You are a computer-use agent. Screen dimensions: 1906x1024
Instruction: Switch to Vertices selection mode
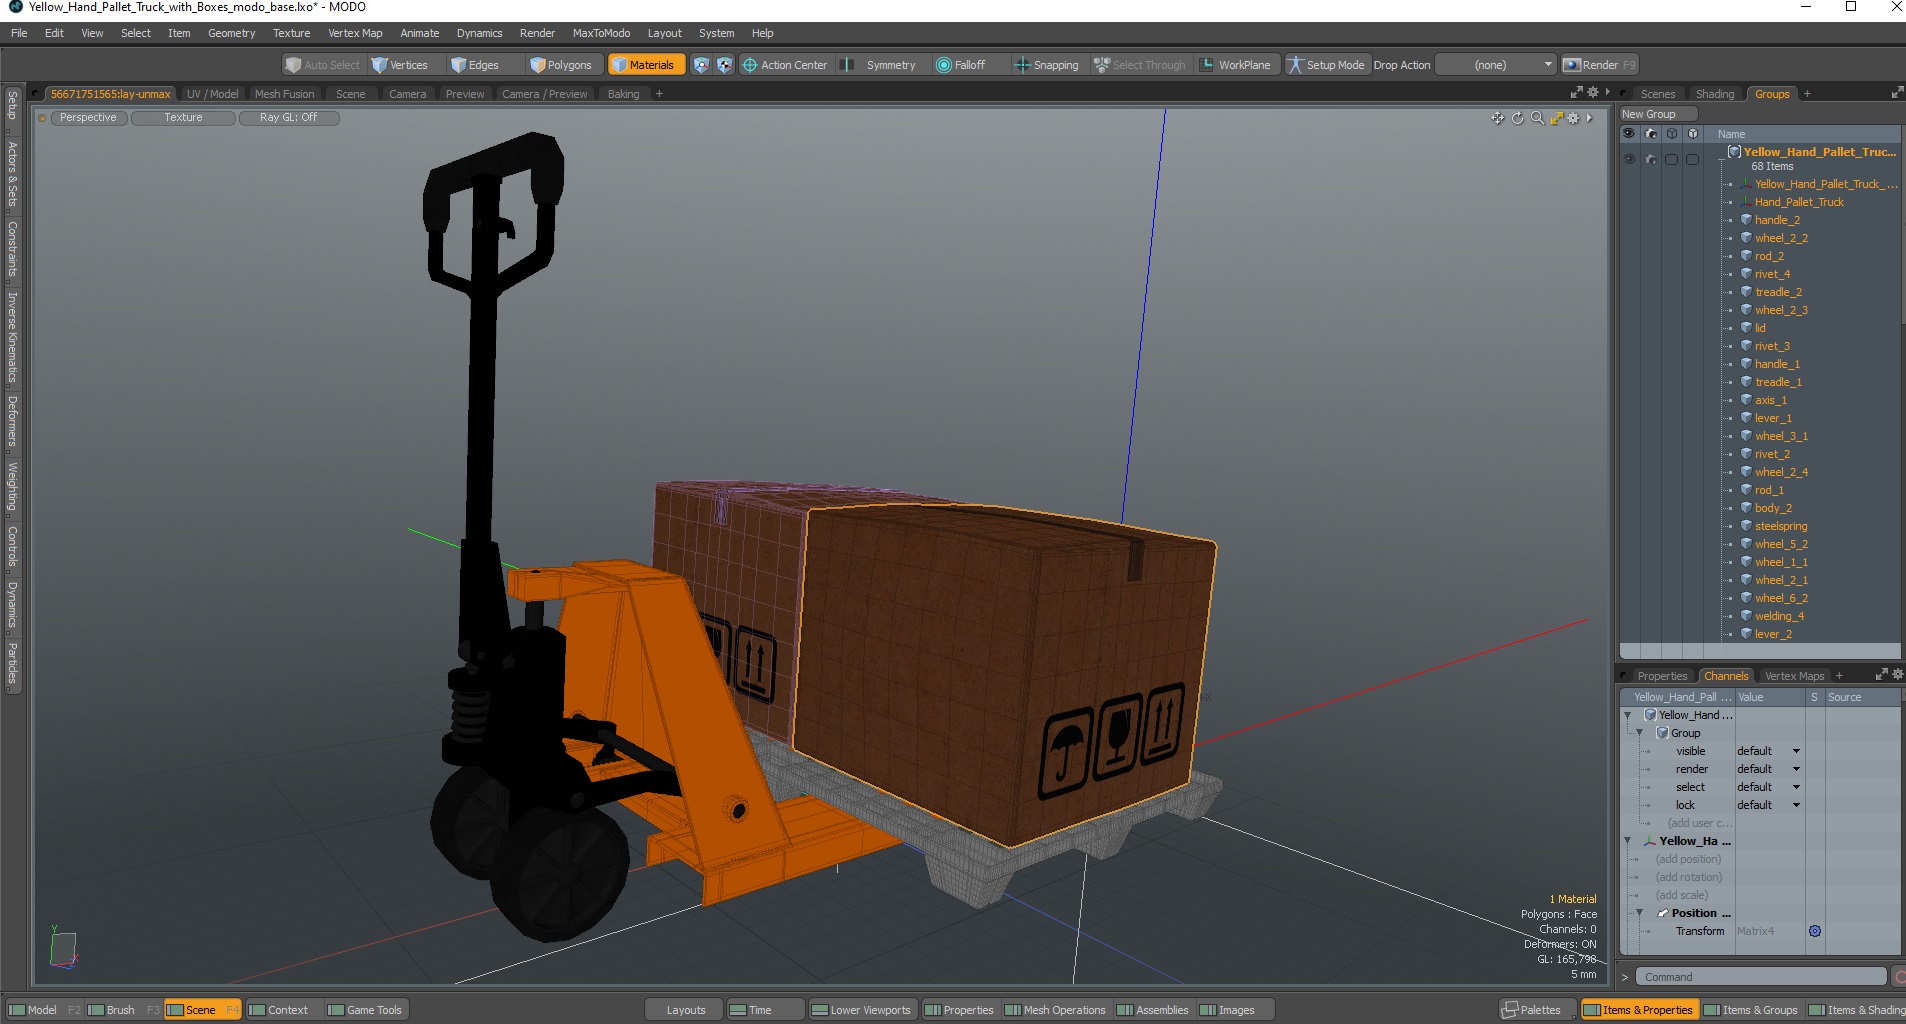(399, 65)
